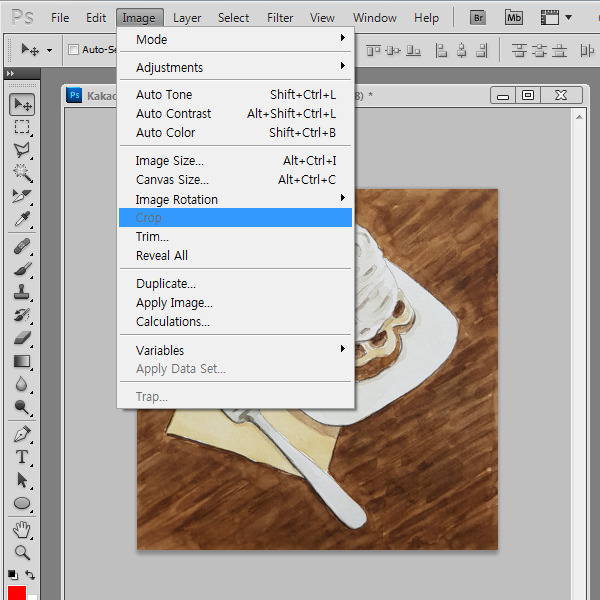600x600 pixels.
Task: Click align bottom edges icon
Action: click(413, 50)
